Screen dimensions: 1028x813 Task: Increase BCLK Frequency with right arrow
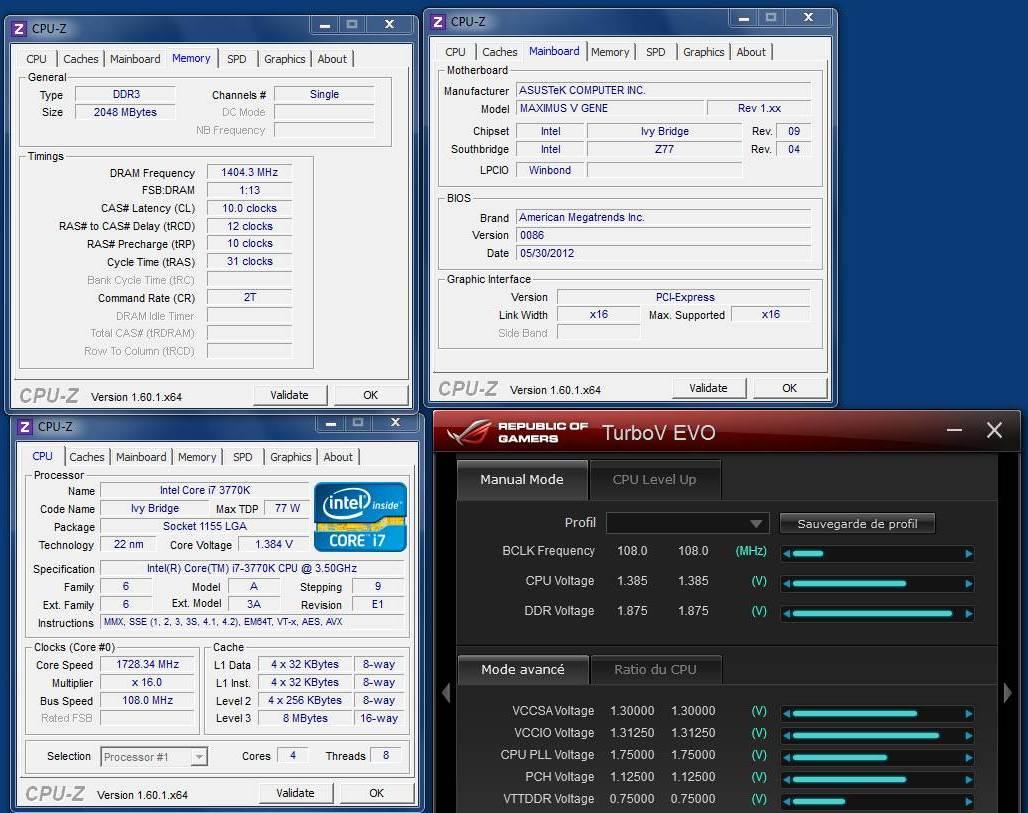point(968,554)
